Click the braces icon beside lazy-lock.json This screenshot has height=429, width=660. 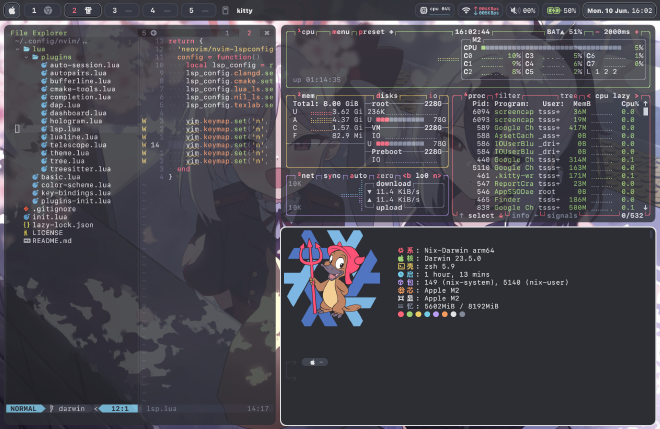tap(26, 225)
